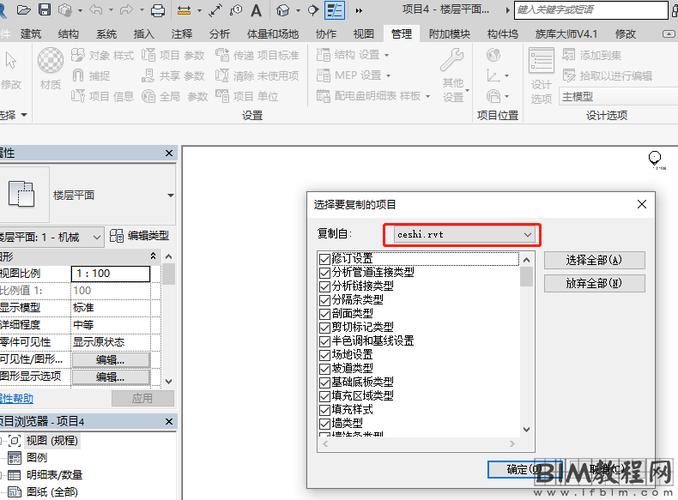
Task: Click the item list vertical scrollbar thumb
Action: point(526,277)
